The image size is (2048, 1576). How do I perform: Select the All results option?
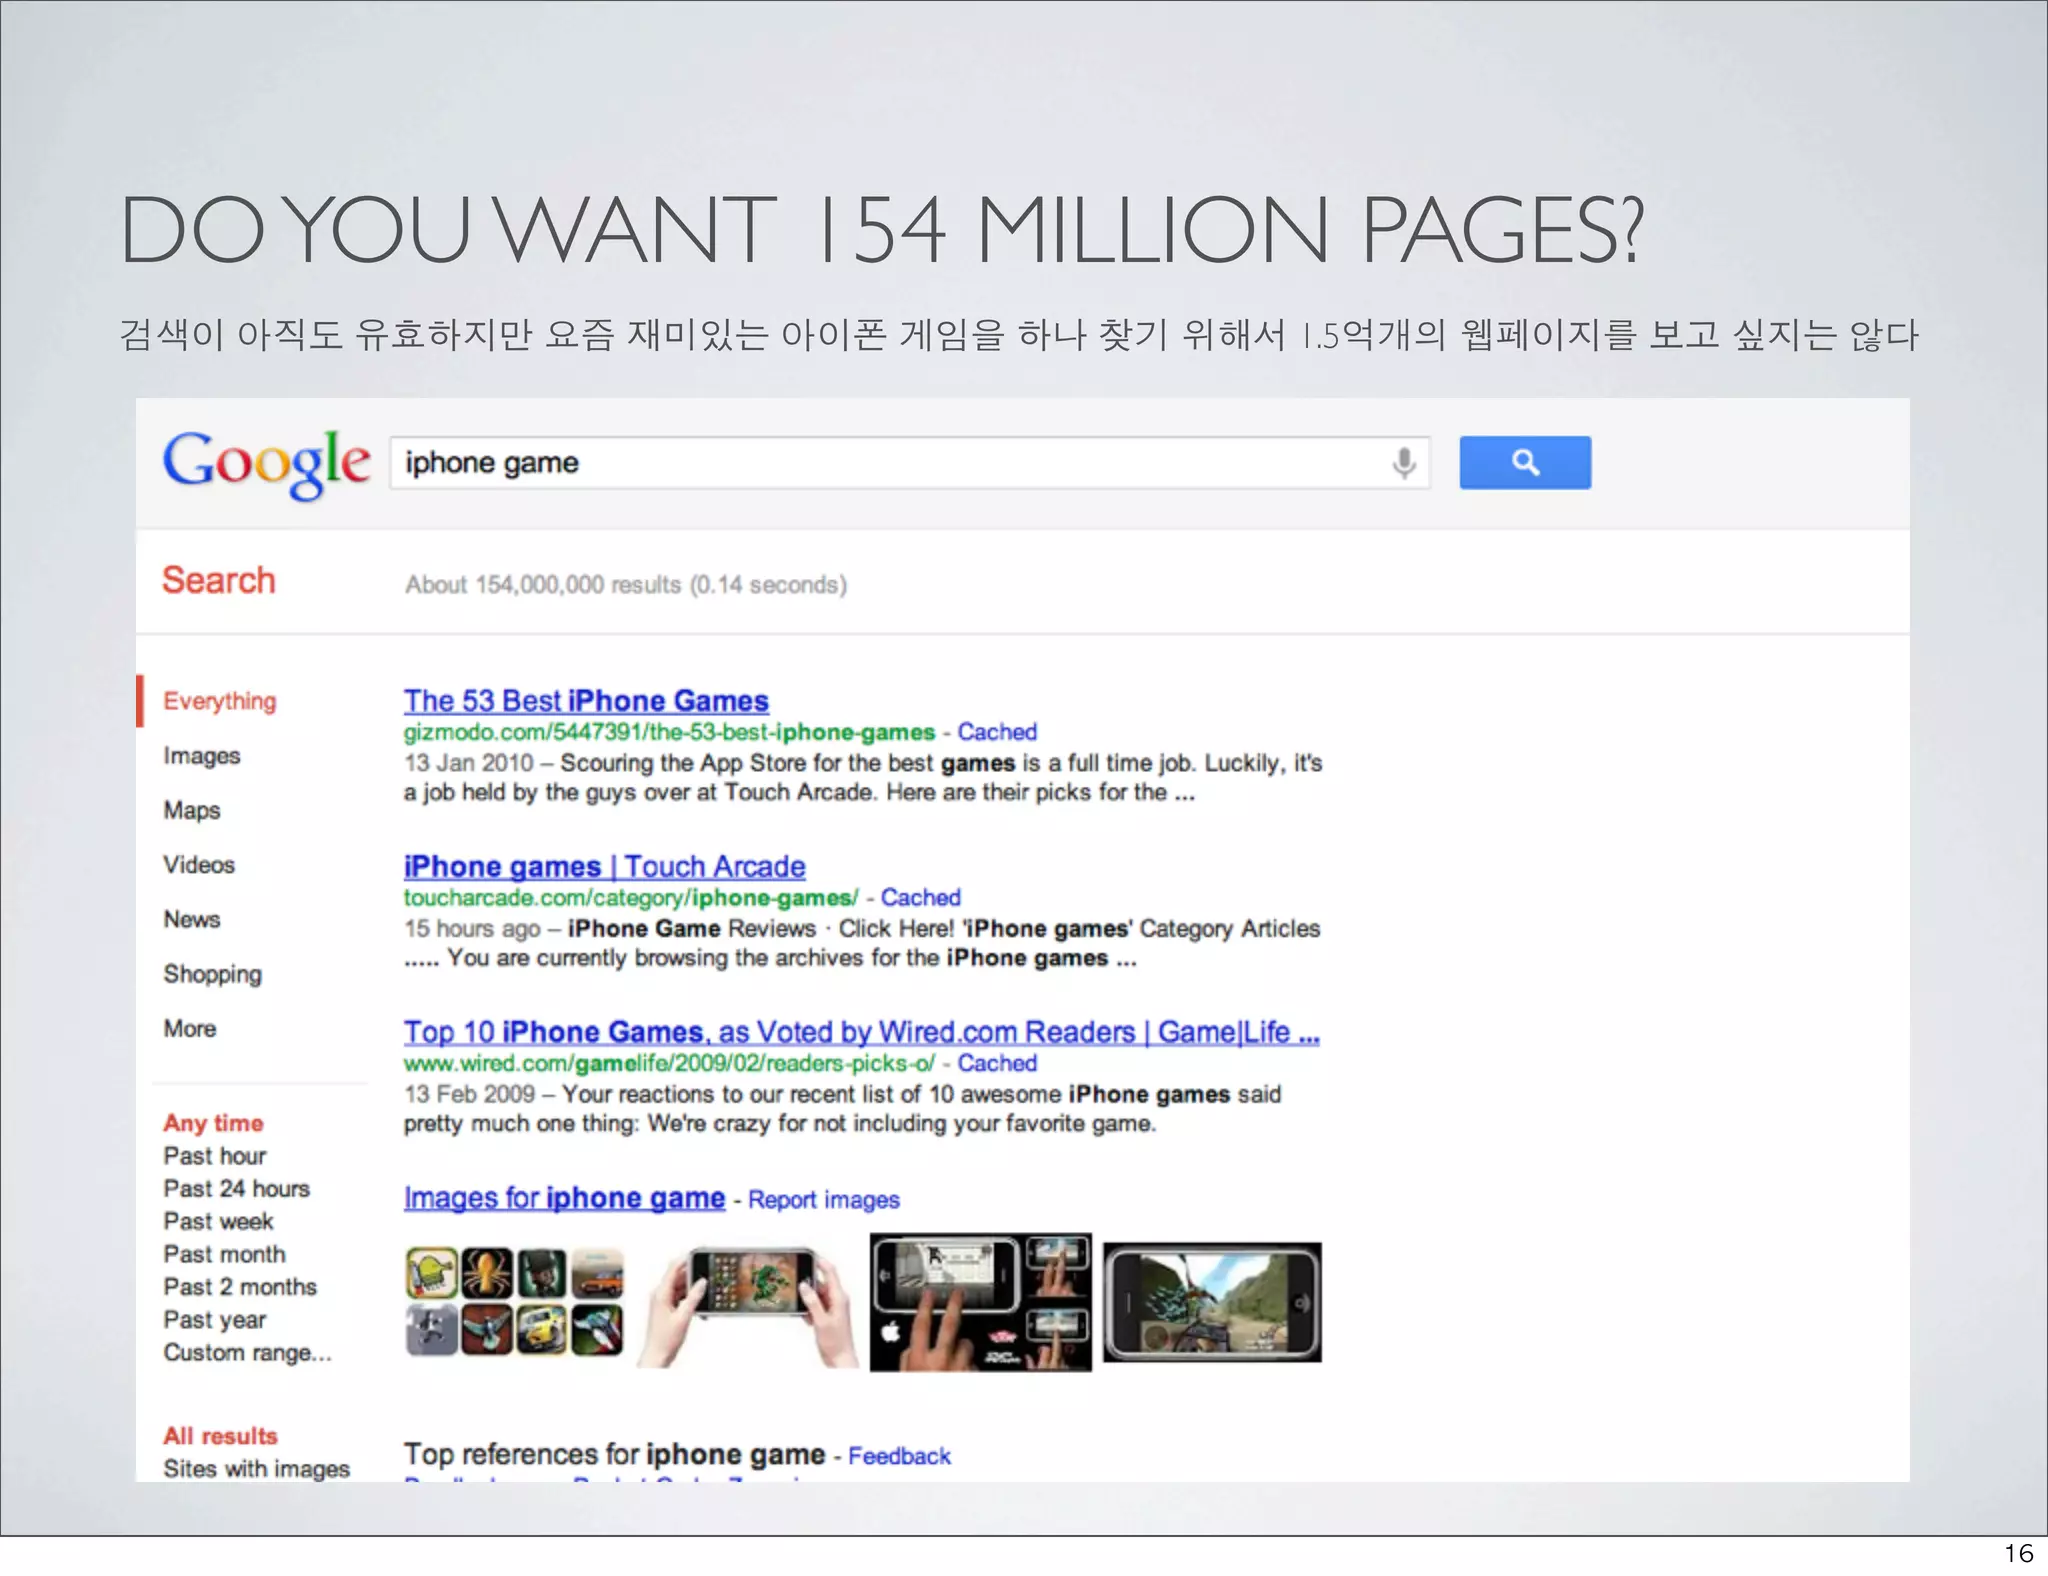tap(221, 1436)
